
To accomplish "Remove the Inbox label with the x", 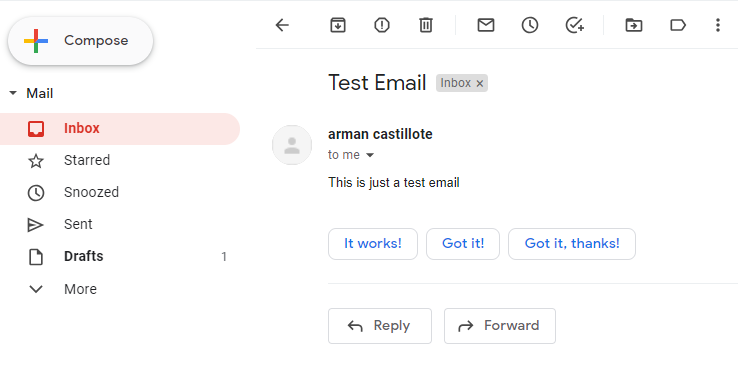I will pyautogui.click(x=480, y=84).
